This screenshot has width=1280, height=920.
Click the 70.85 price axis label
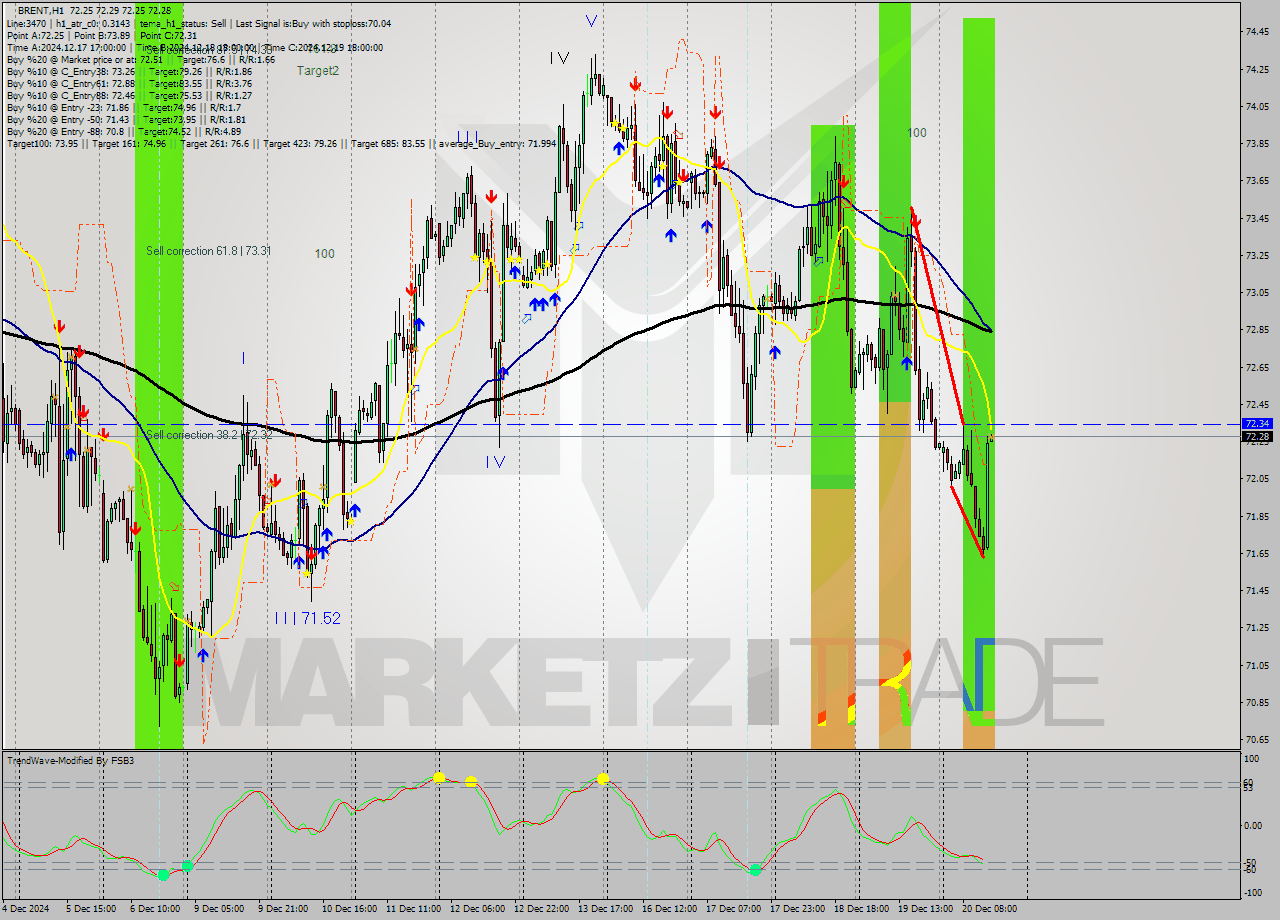point(1258,703)
